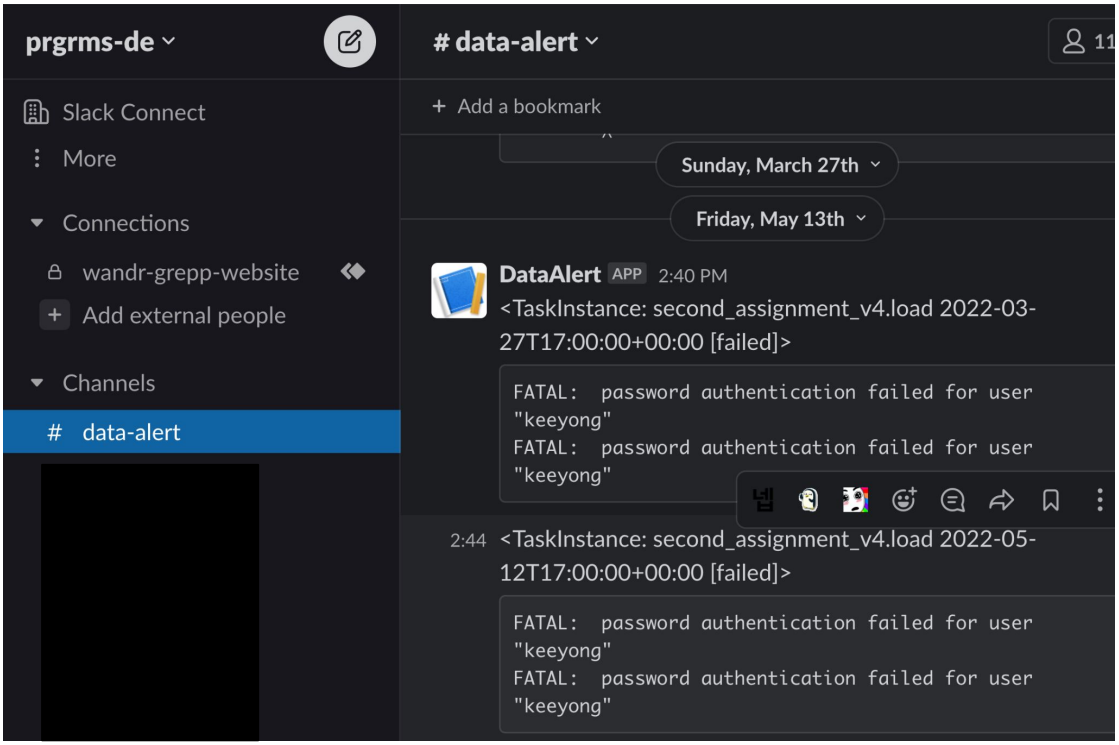Open the wandr-grepp-website channel
Viewport: 1119px width, 745px height.
coord(191,273)
